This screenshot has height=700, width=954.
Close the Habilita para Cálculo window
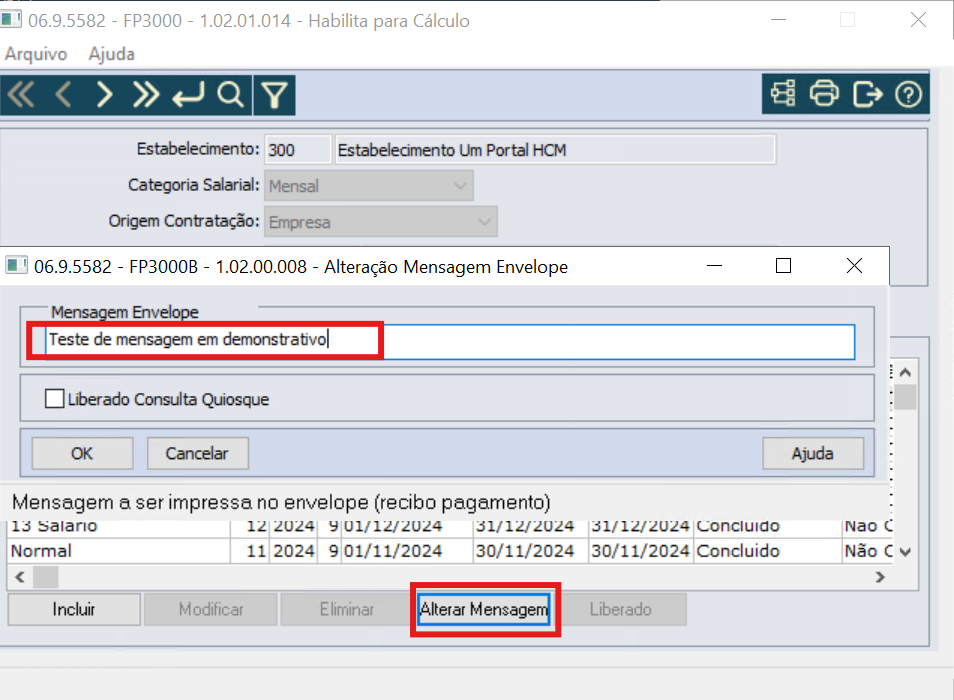919,20
